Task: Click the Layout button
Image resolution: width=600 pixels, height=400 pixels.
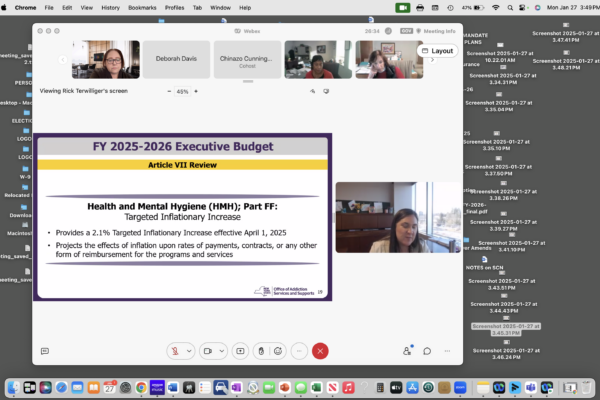Action: (437, 51)
